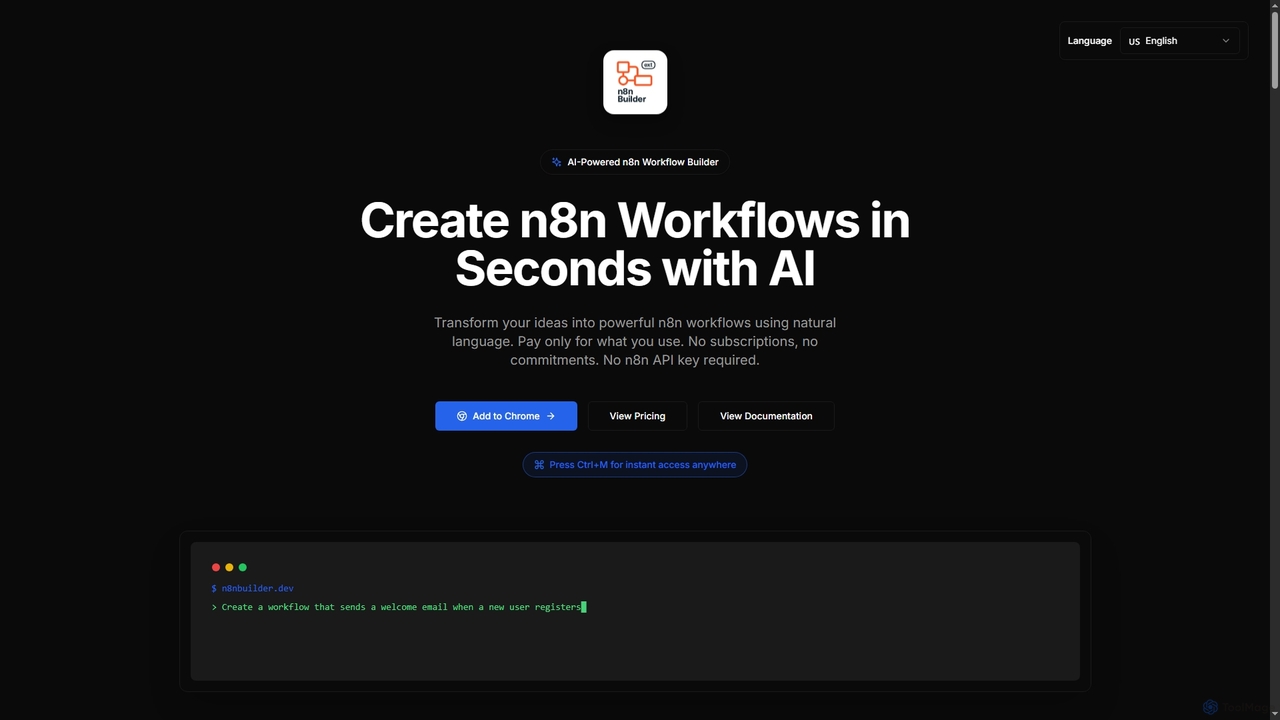Click the n8n Builder logo
The width and height of the screenshot is (1280, 720).
(x=635, y=82)
